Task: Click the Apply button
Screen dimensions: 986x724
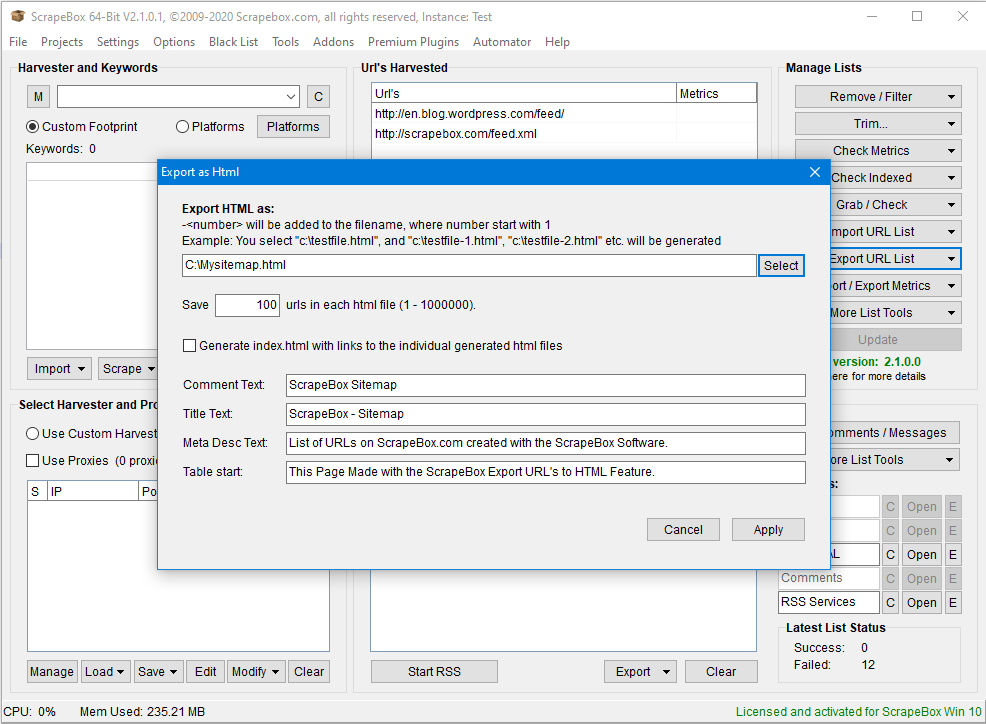Action: point(768,530)
